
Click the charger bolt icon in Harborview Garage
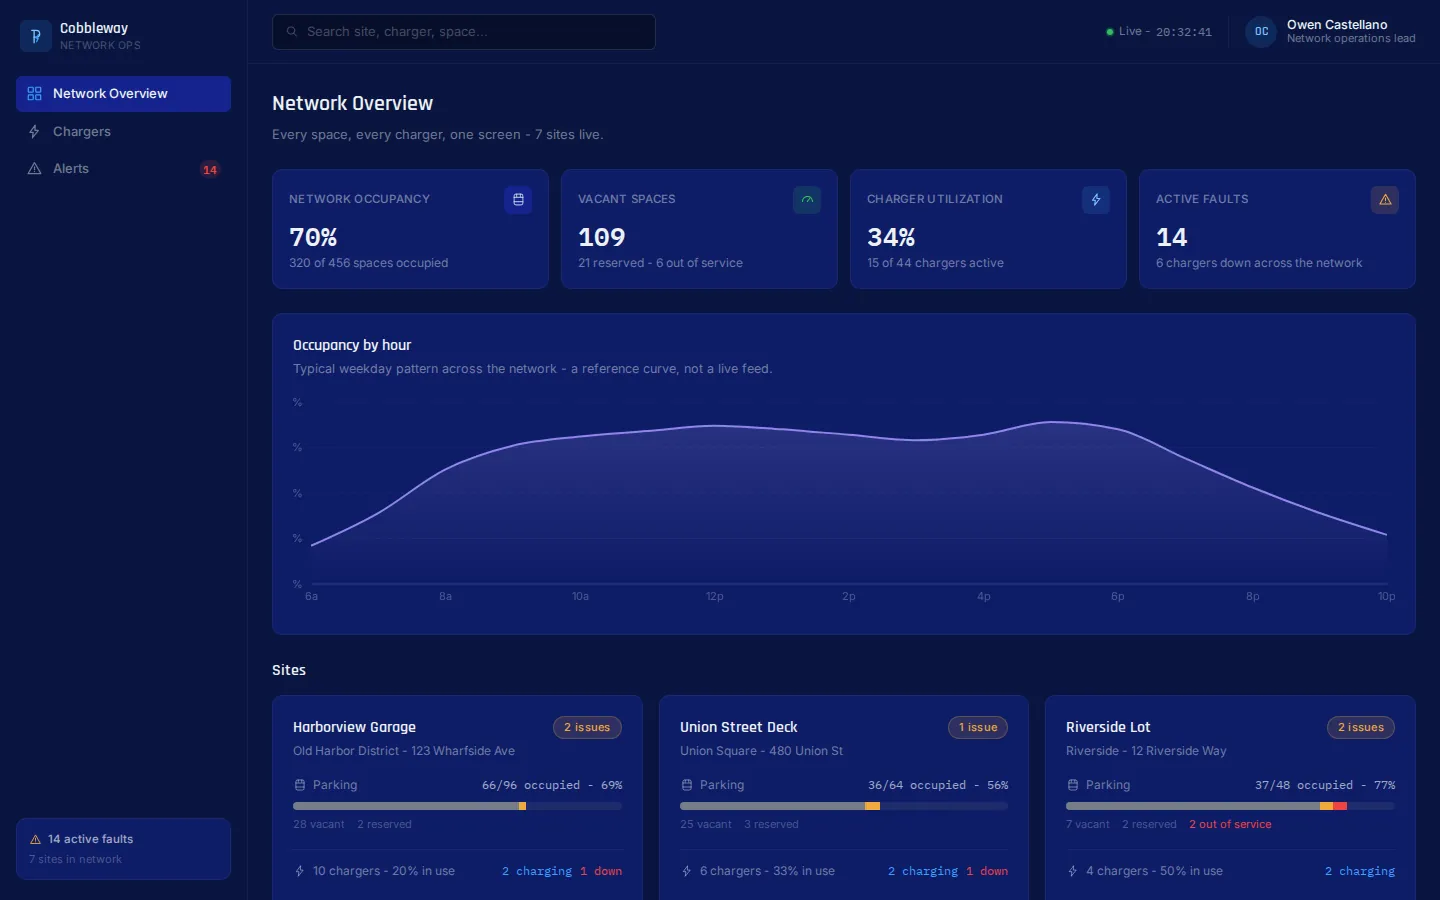point(300,871)
